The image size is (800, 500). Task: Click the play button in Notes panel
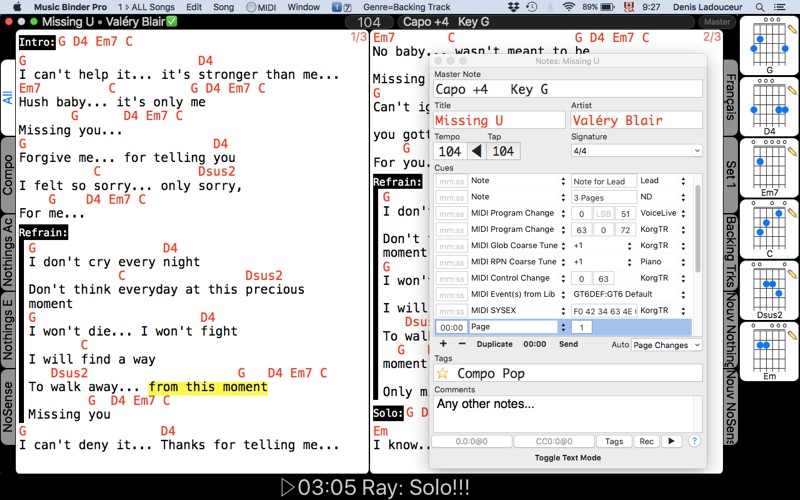click(x=671, y=441)
